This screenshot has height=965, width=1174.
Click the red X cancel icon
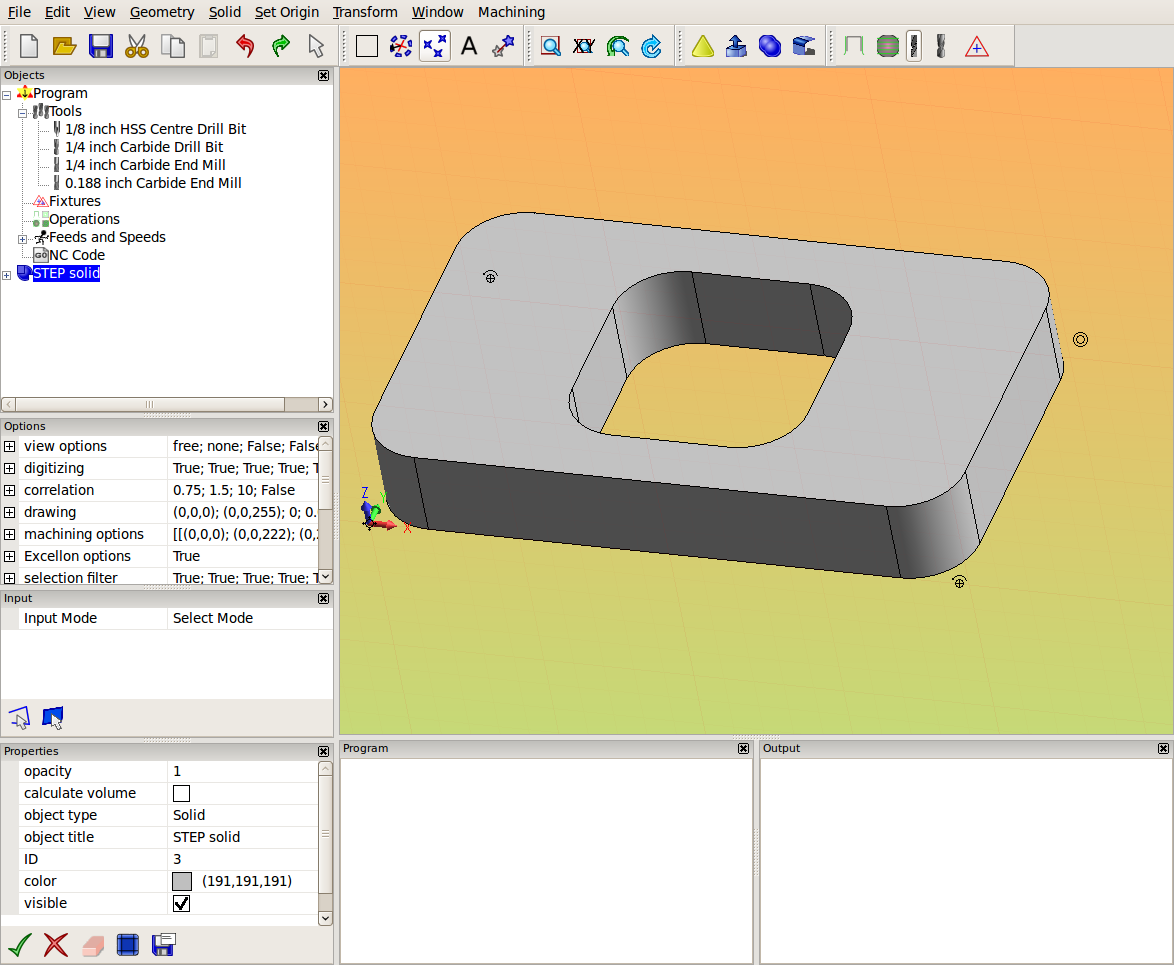click(55, 945)
